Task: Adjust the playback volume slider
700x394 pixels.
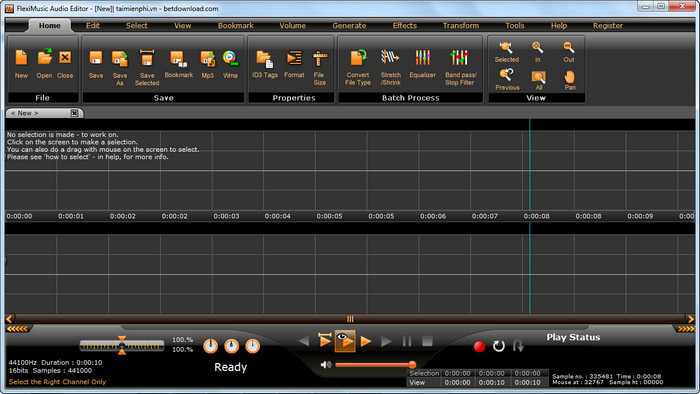Action: (x=376, y=365)
